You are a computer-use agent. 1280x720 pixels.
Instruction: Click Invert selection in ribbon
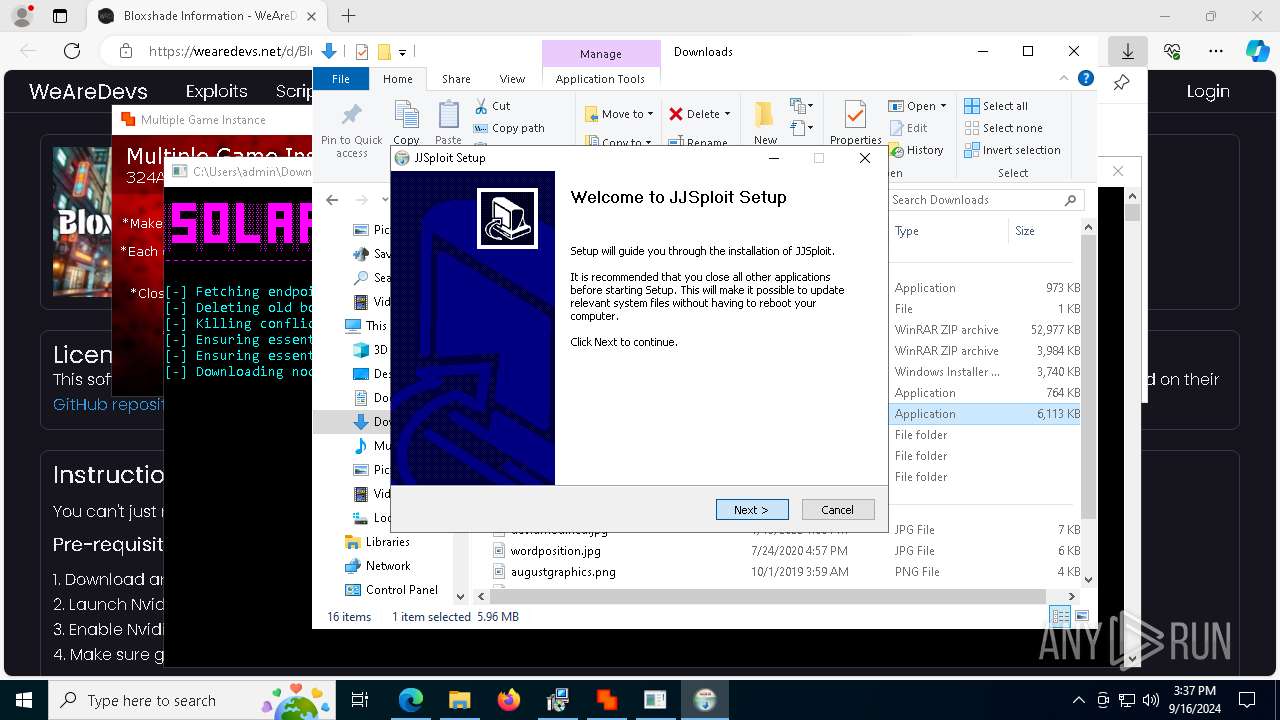(x=1012, y=150)
